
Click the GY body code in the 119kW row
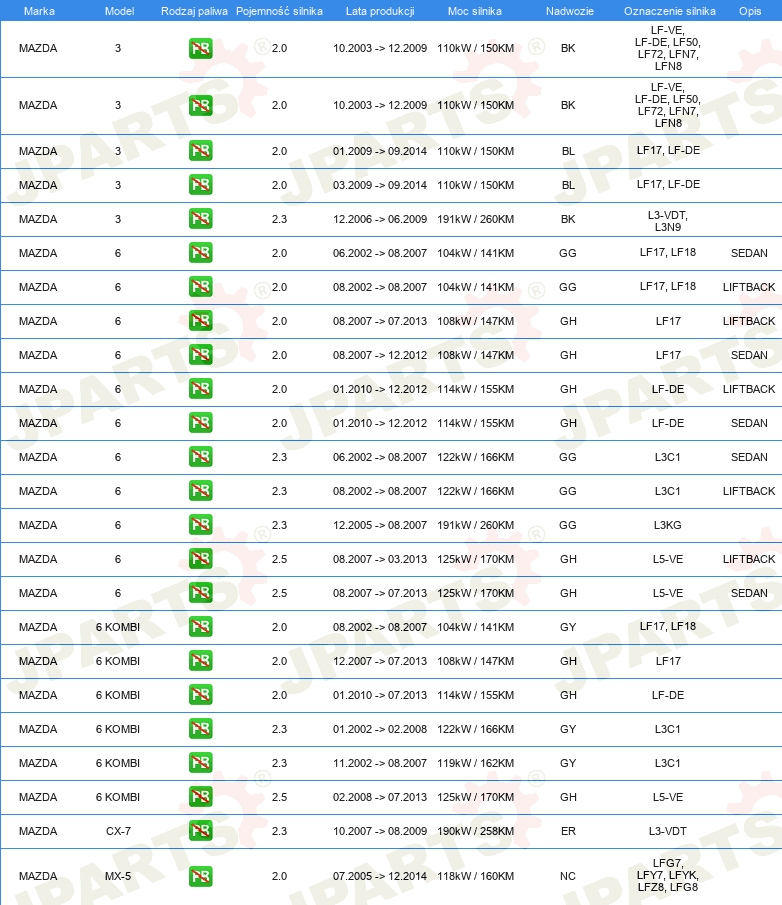tap(568, 763)
